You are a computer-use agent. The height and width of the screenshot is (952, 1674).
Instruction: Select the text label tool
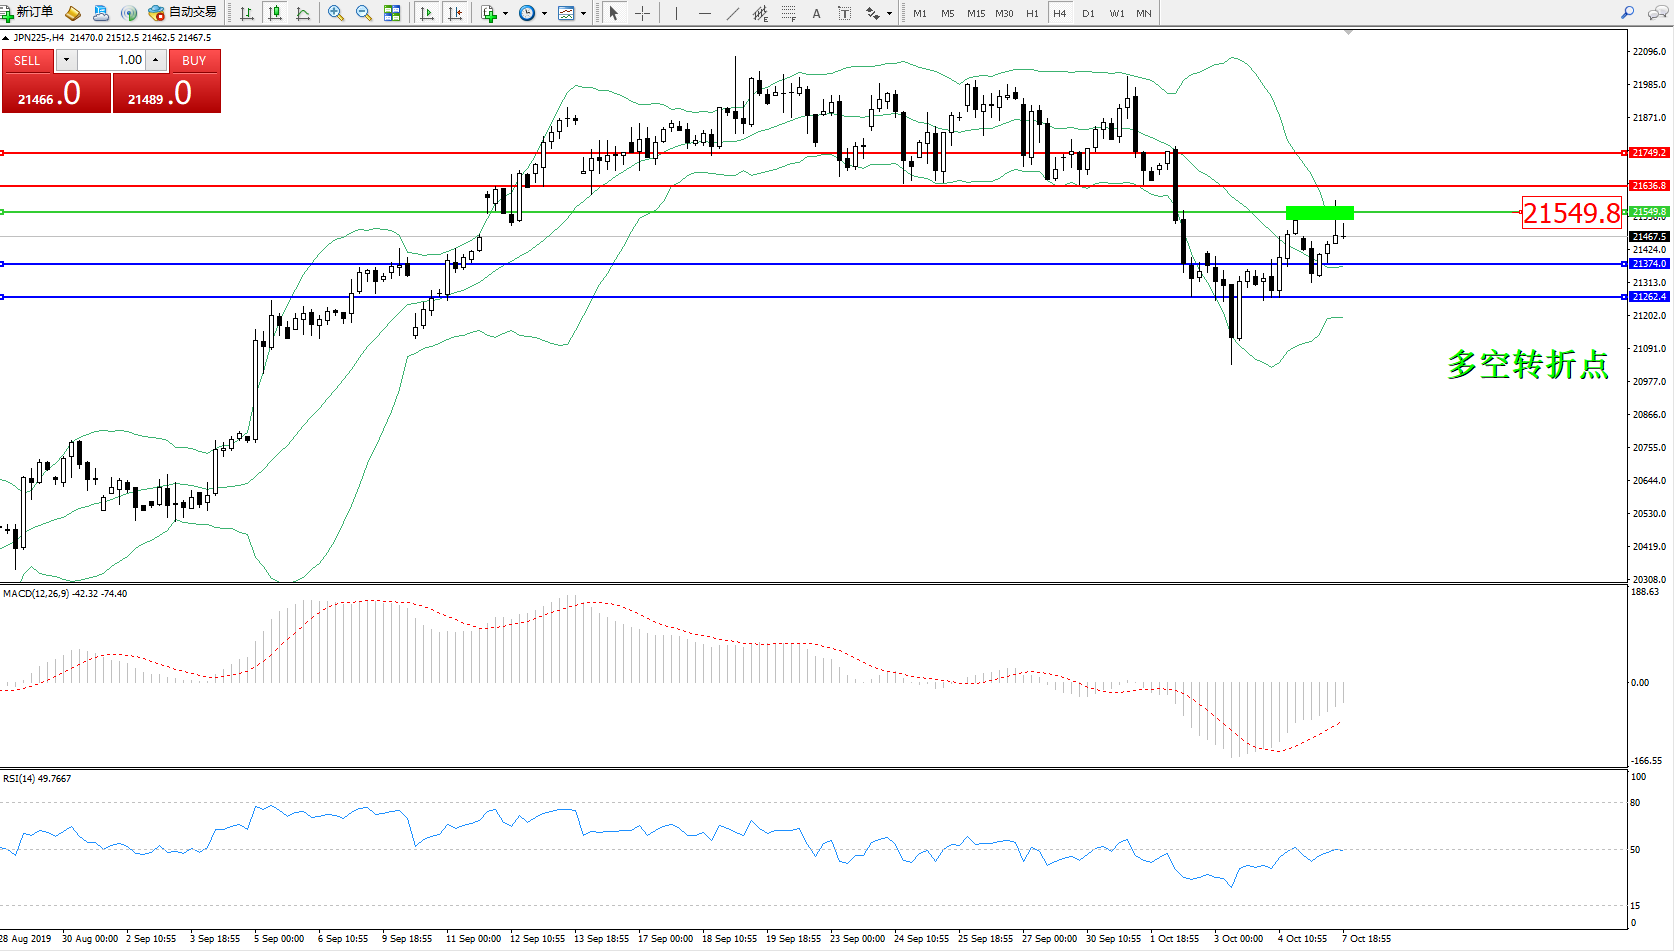[845, 13]
